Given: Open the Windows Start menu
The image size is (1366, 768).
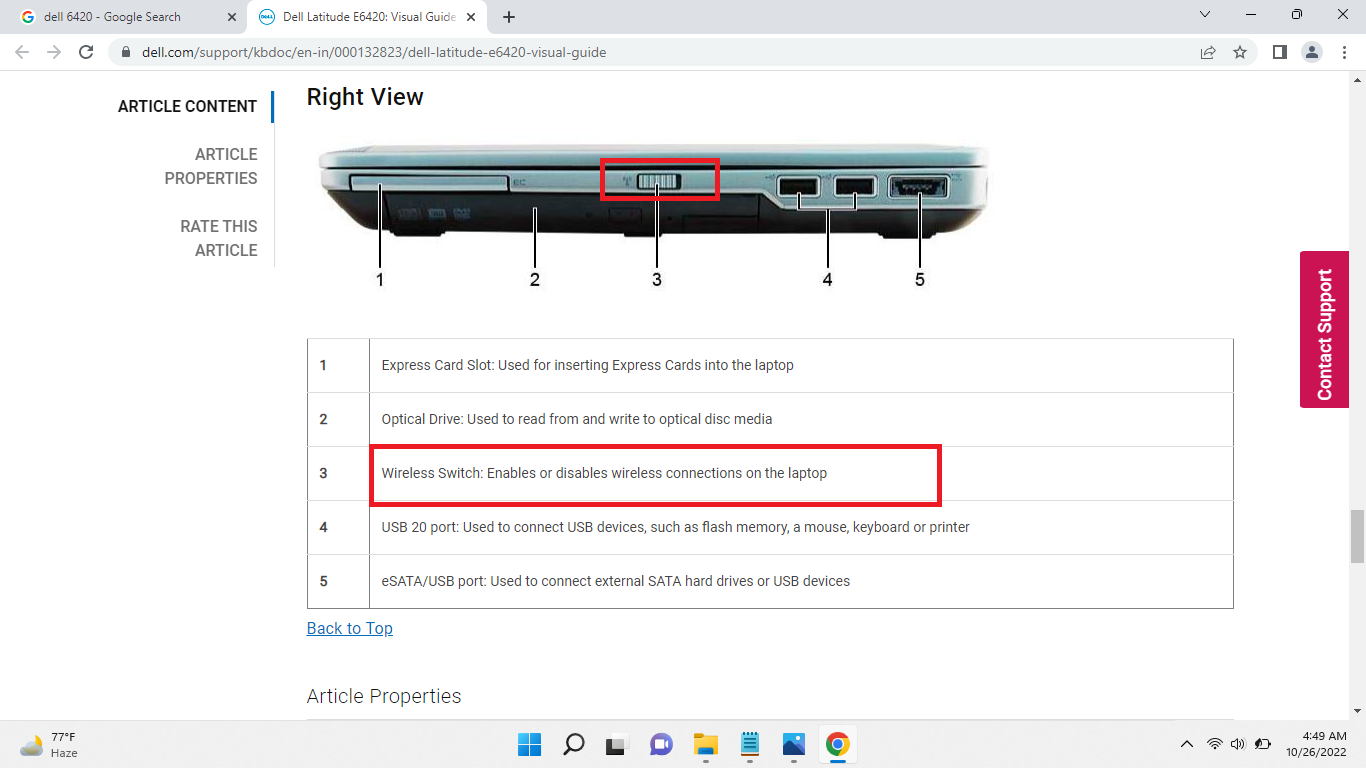Looking at the screenshot, I should click(x=529, y=744).
